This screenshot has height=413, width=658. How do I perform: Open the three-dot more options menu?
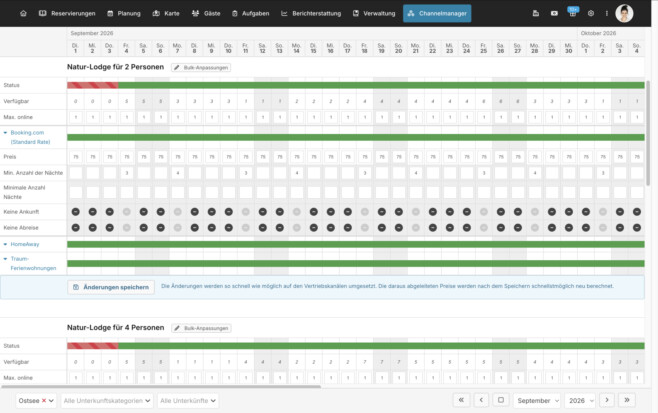pyautogui.click(x=607, y=13)
